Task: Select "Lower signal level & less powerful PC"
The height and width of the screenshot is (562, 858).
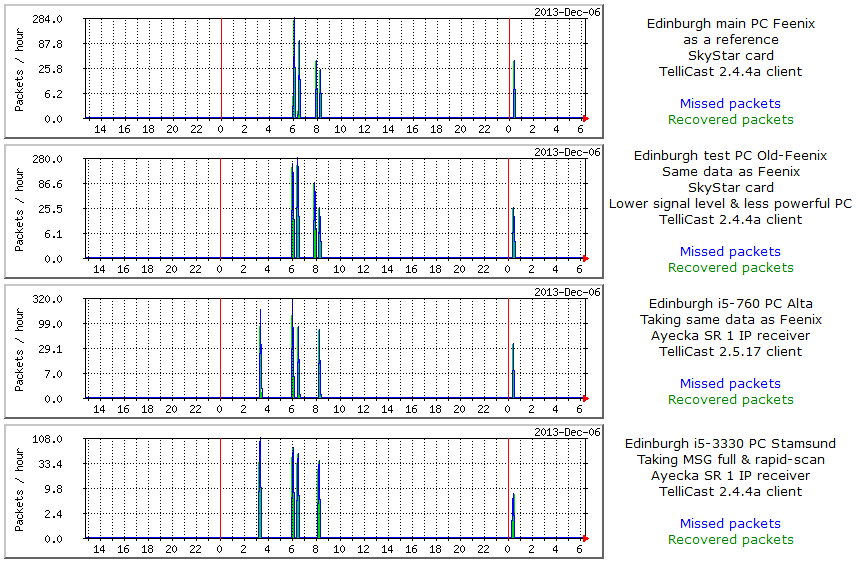Action: point(731,204)
